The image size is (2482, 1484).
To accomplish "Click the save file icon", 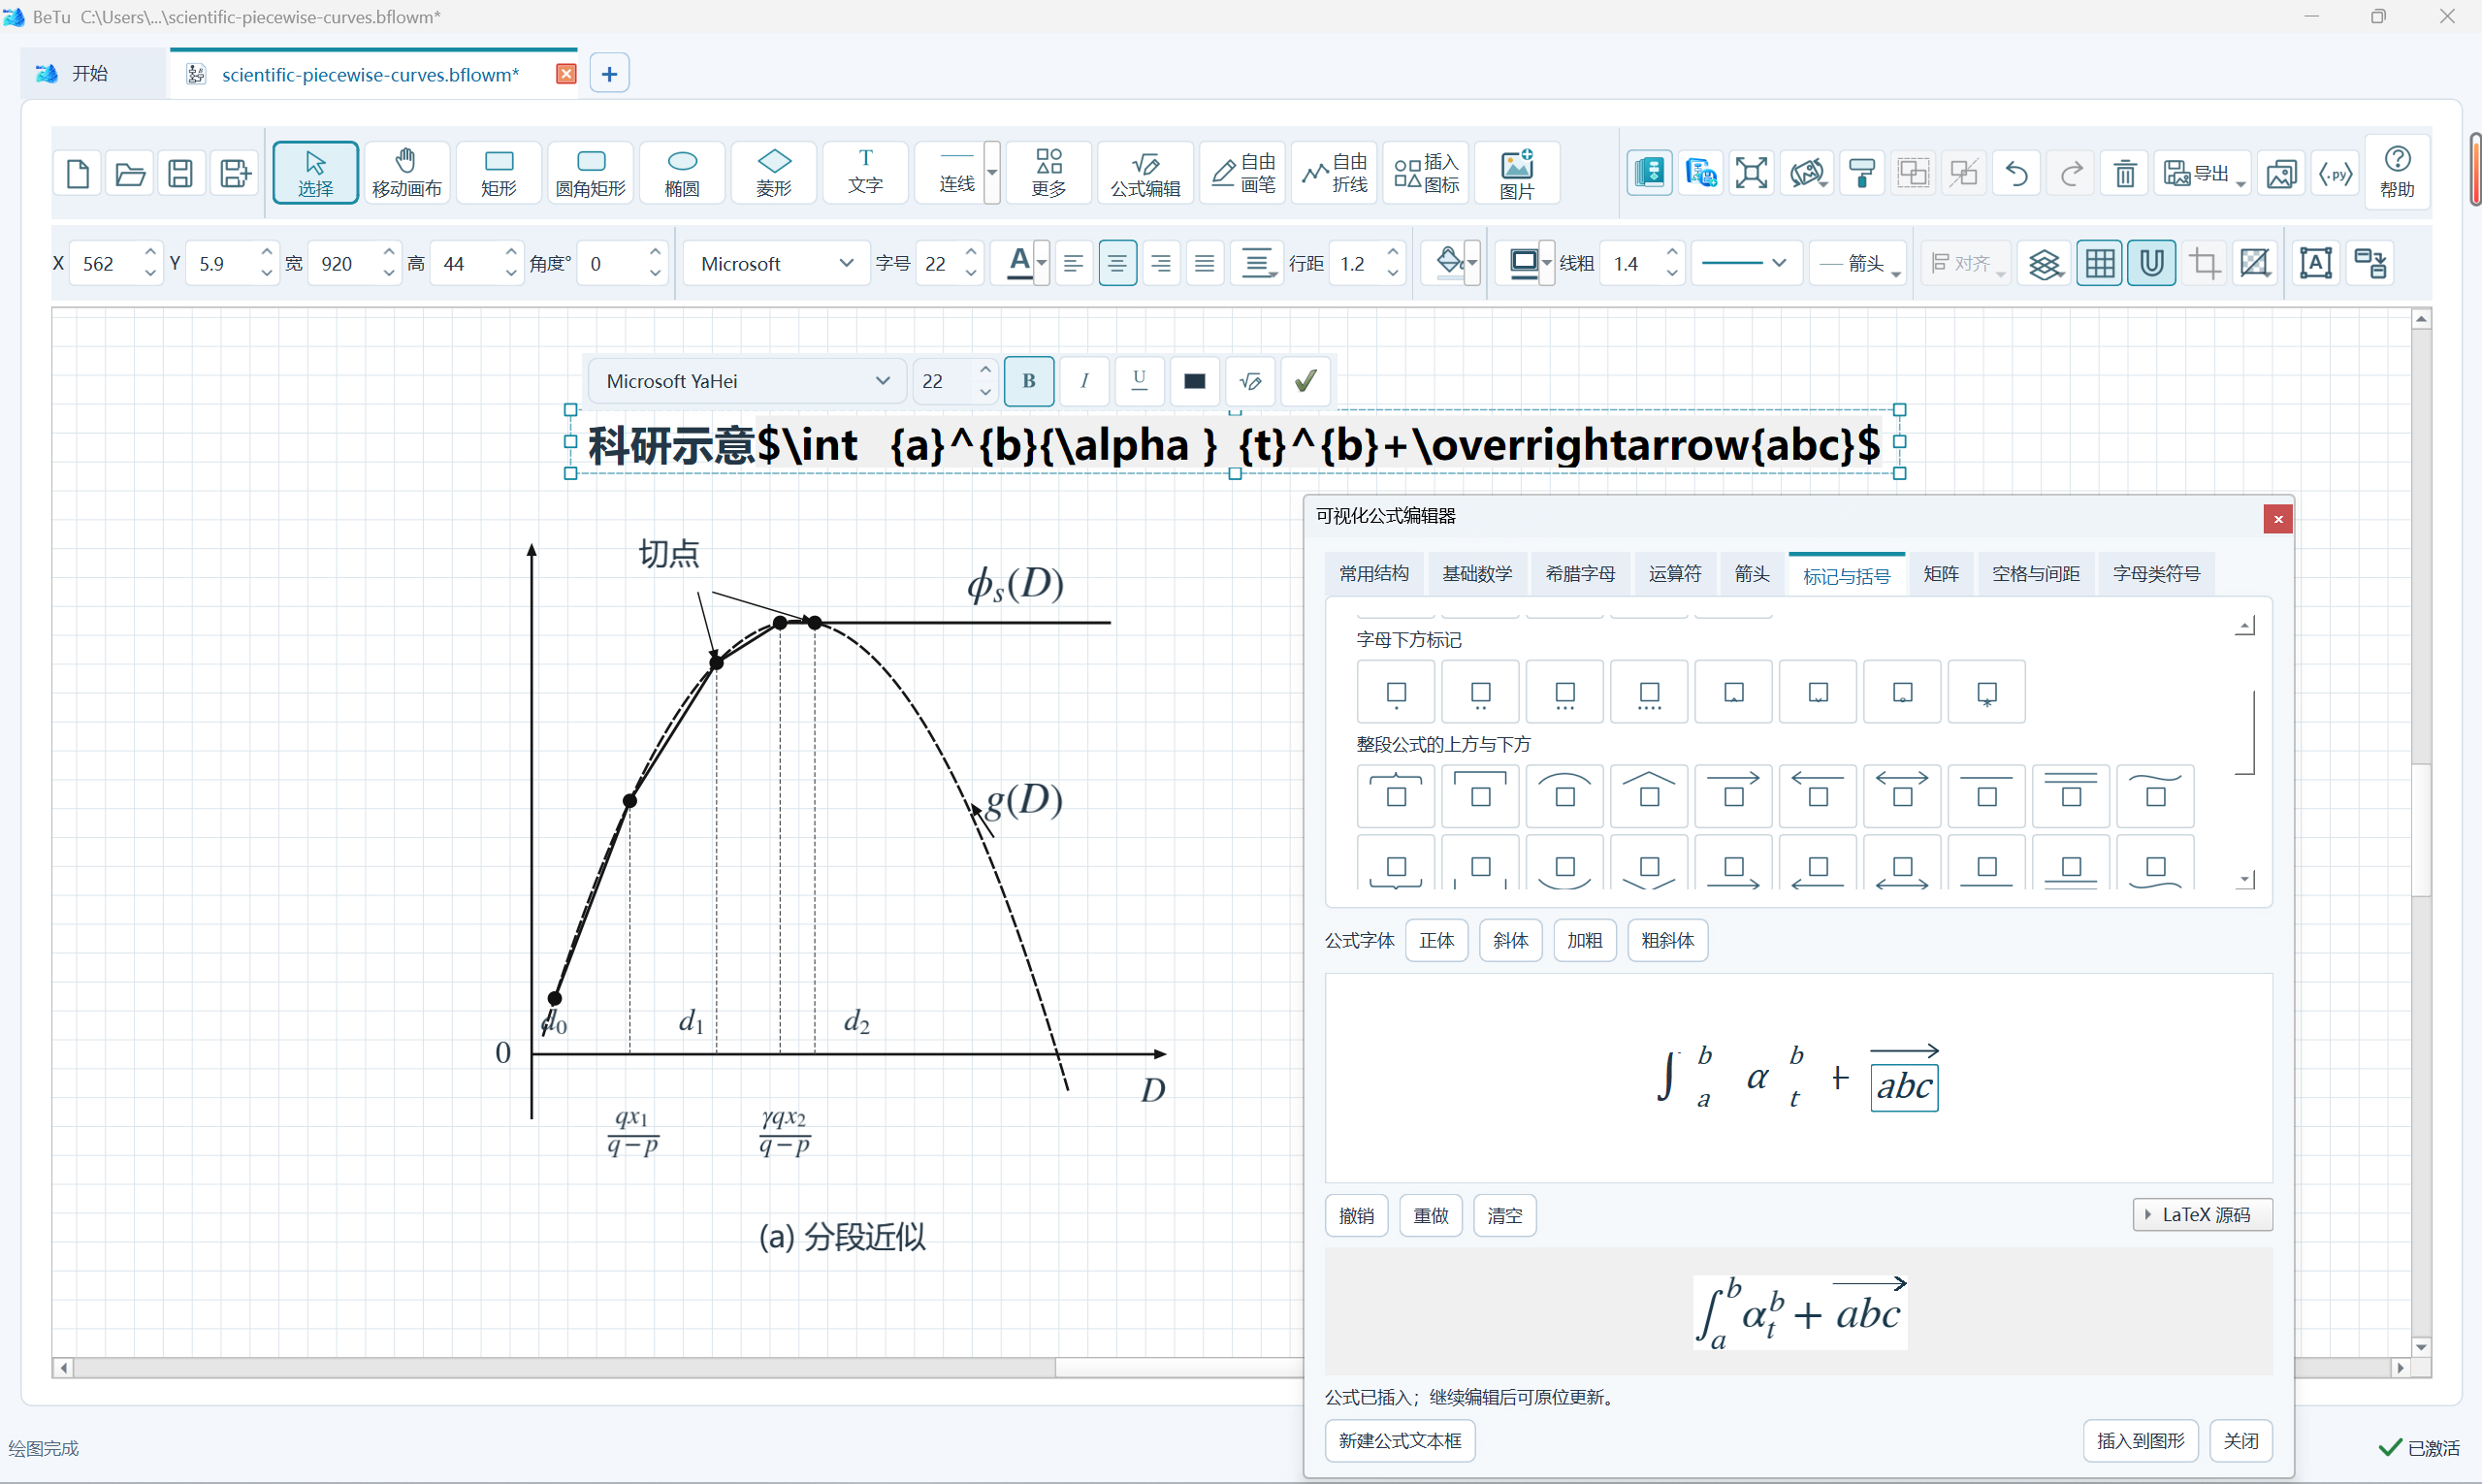I will [180, 174].
